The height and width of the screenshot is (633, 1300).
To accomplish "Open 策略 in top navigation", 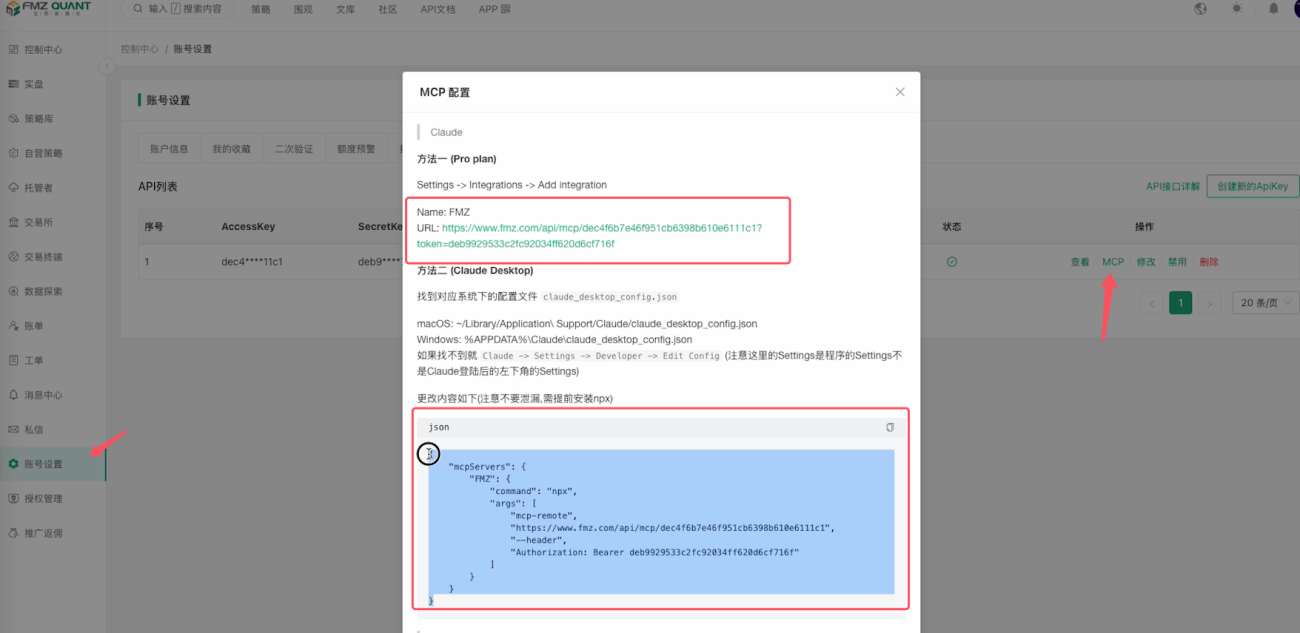I will [261, 9].
